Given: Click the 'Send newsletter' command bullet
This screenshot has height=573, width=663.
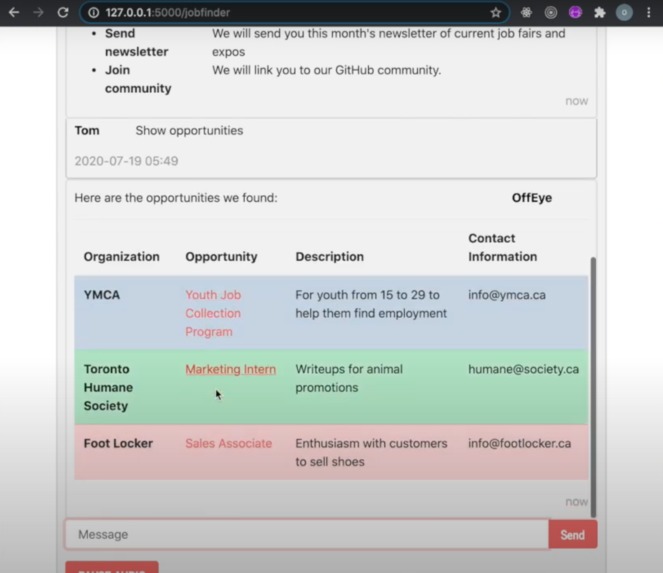Looking at the screenshot, I should point(137,42).
